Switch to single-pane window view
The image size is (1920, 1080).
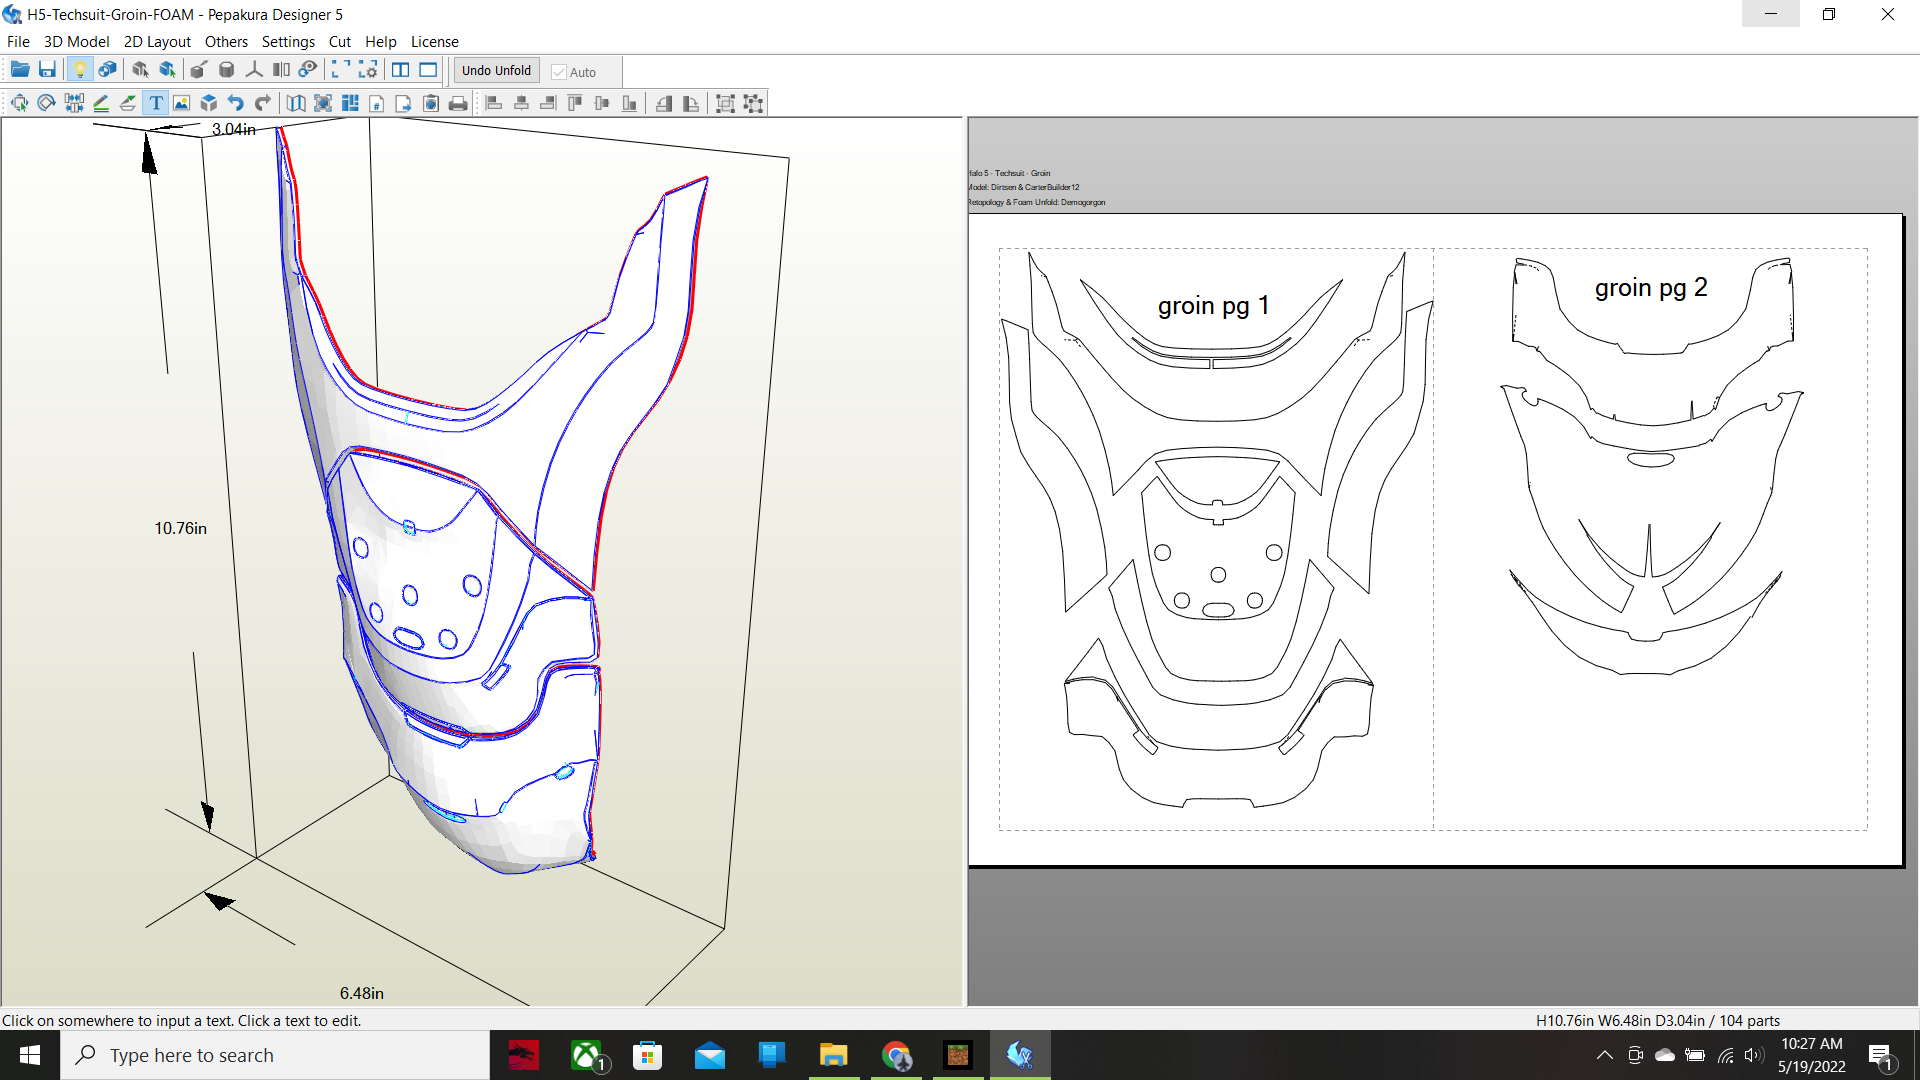click(x=428, y=70)
